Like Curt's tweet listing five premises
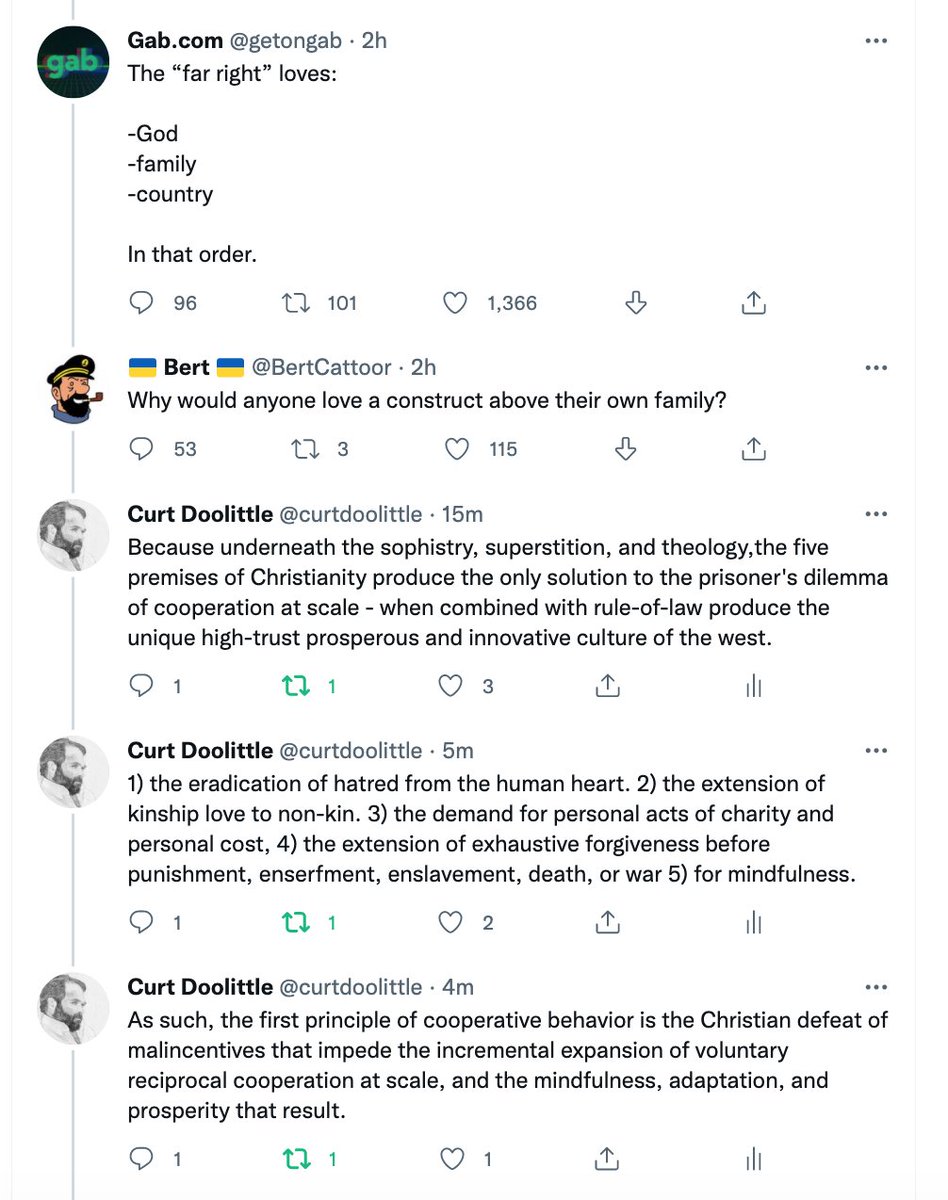Viewport: 948px width, 1200px height. click(452, 923)
